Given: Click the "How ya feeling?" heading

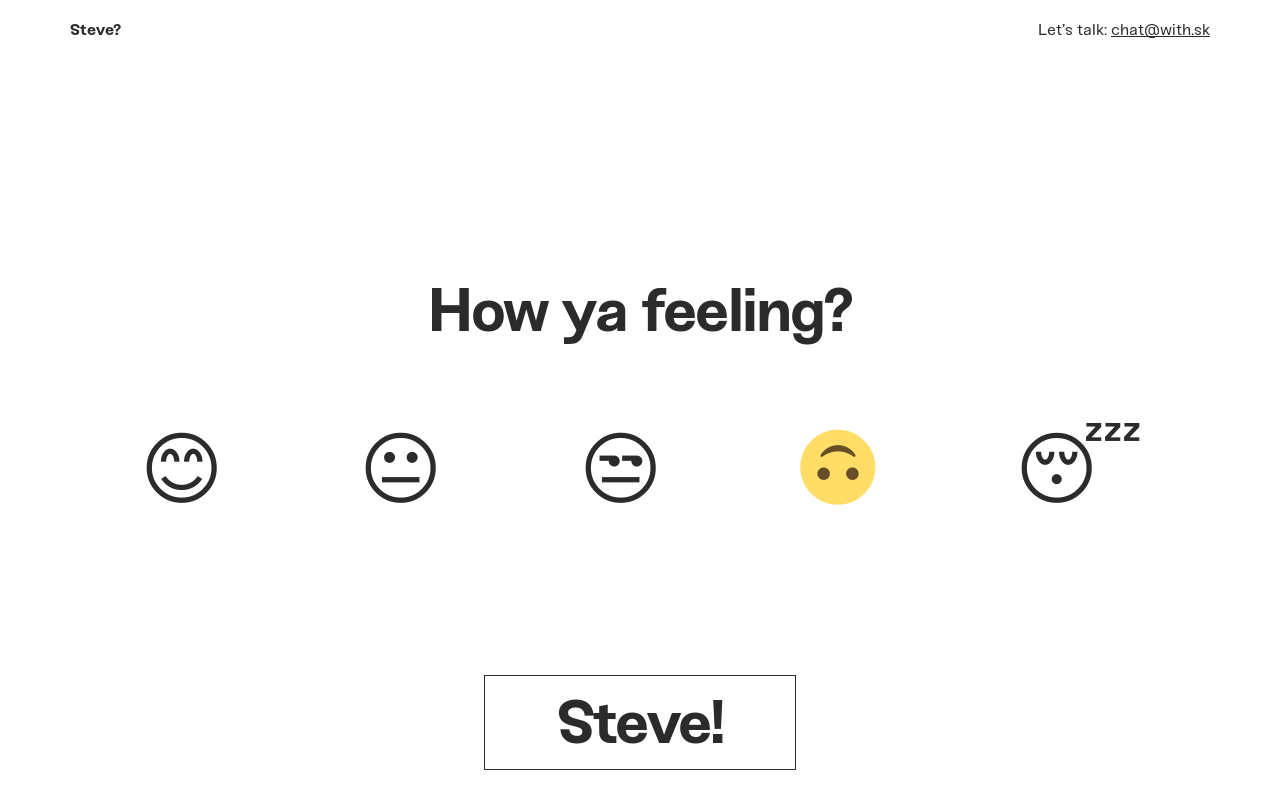Looking at the screenshot, I should (640, 310).
